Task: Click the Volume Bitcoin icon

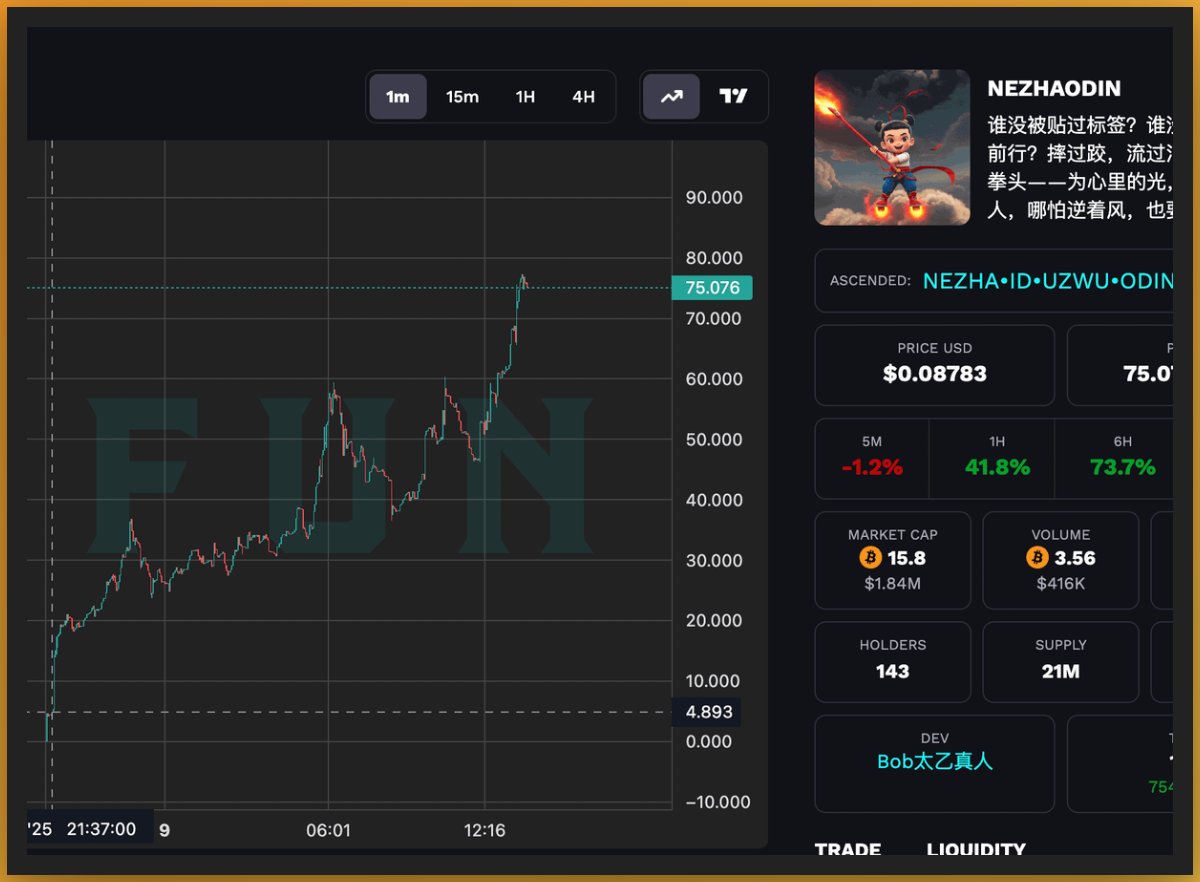Action: click(1037, 558)
